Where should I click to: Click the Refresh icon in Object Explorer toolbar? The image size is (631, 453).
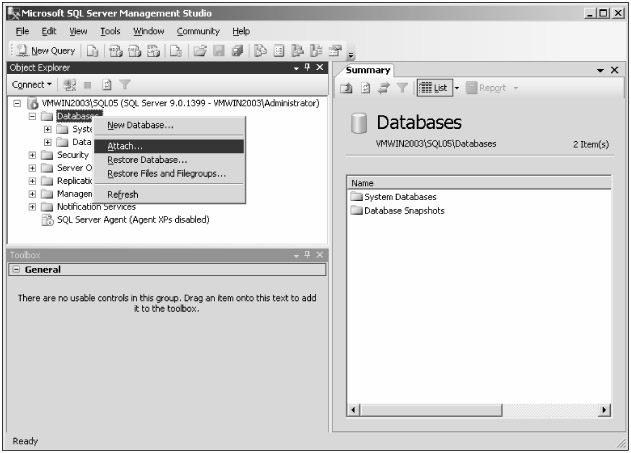point(106,85)
